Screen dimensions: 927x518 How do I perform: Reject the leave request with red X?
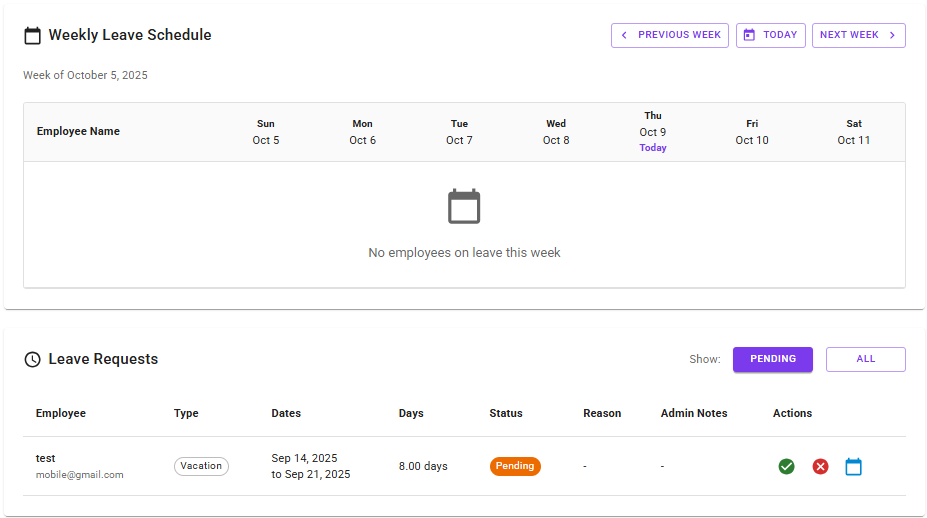(820, 466)
